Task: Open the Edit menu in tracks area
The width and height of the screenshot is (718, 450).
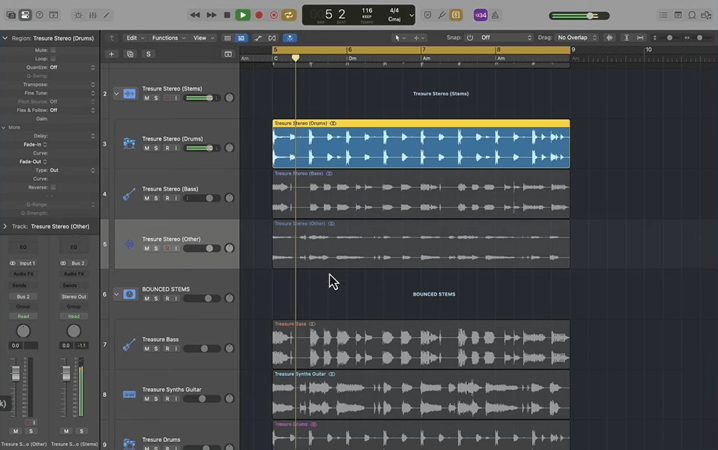Action: click(x=133, y=38)
